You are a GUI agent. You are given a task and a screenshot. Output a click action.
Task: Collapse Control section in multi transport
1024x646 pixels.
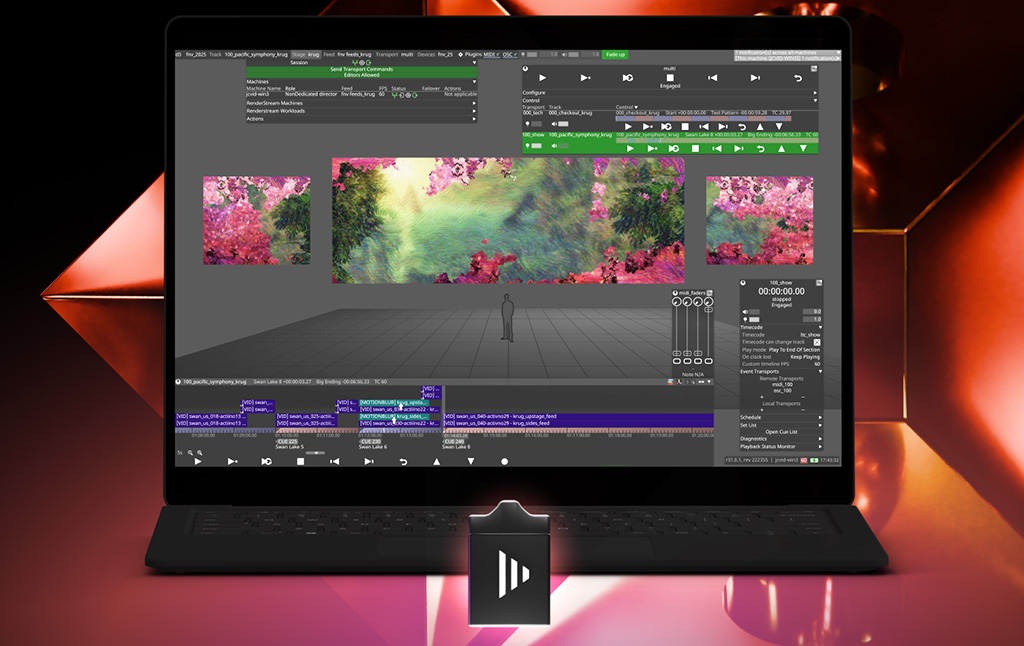(815, 101)
